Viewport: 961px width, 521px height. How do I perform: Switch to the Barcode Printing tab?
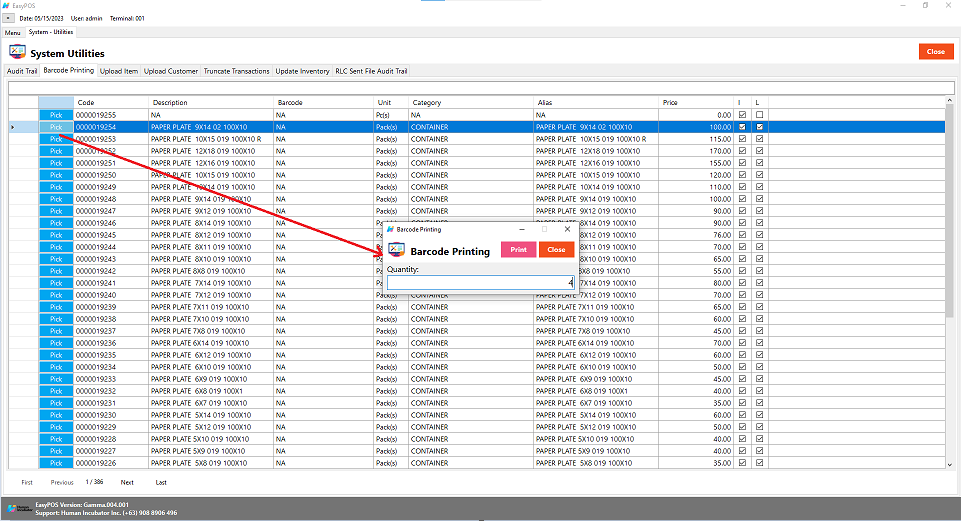coord(69,70)
